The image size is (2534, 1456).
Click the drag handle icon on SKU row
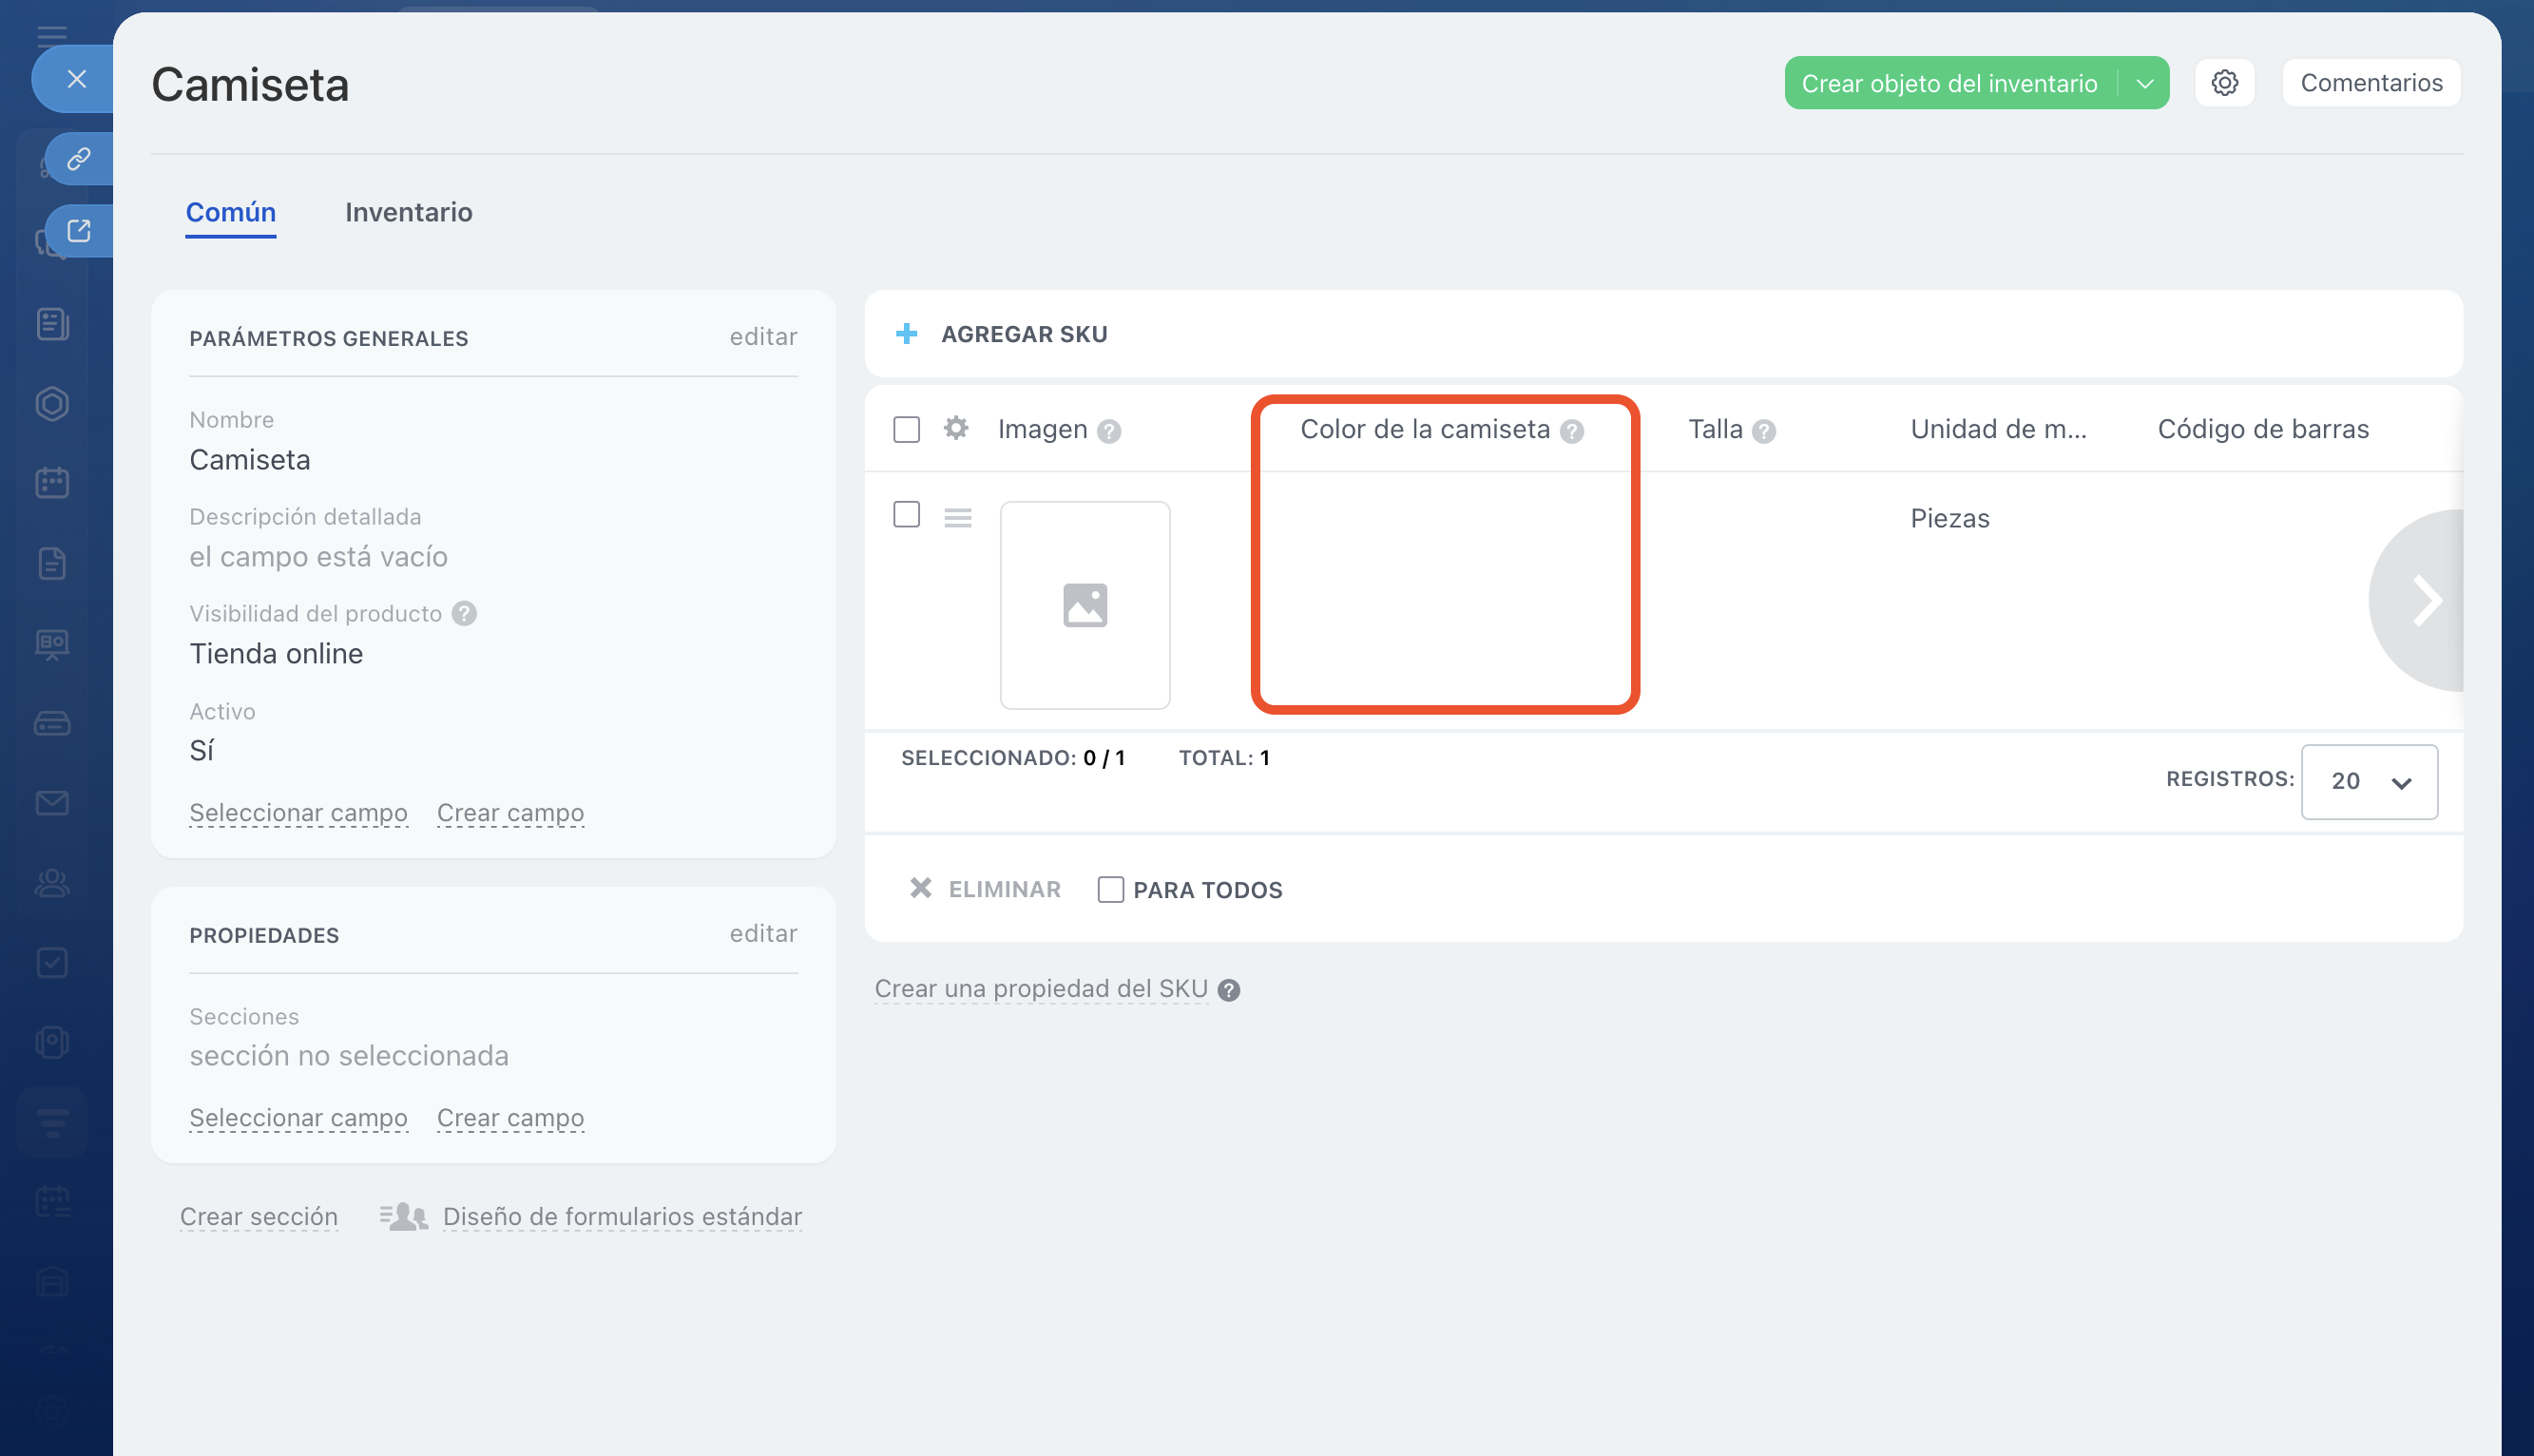click(958, 518)
